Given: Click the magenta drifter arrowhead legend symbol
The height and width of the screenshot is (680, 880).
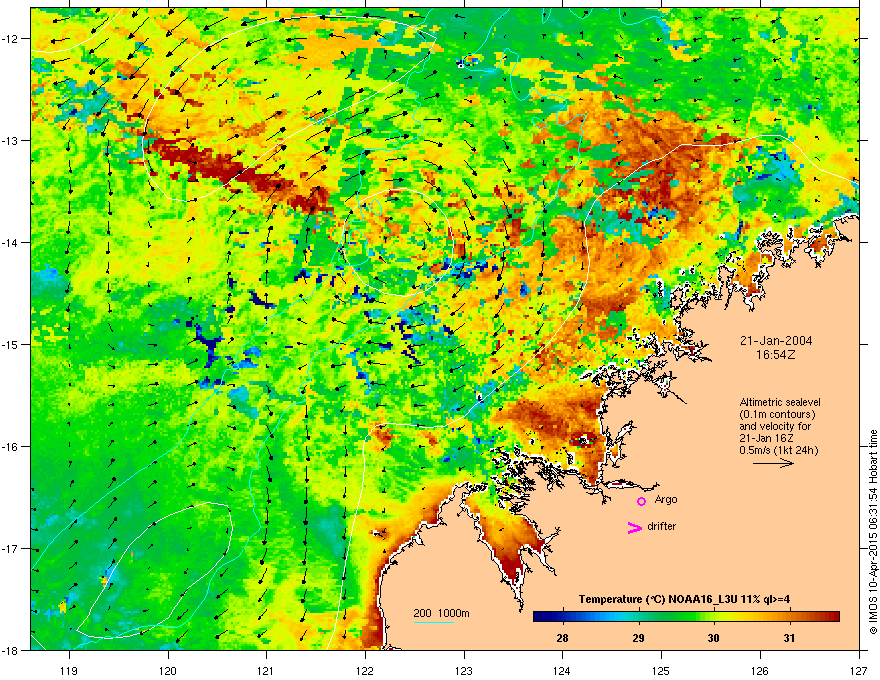Looking at the screenshot, I should (x=635, y=527).
